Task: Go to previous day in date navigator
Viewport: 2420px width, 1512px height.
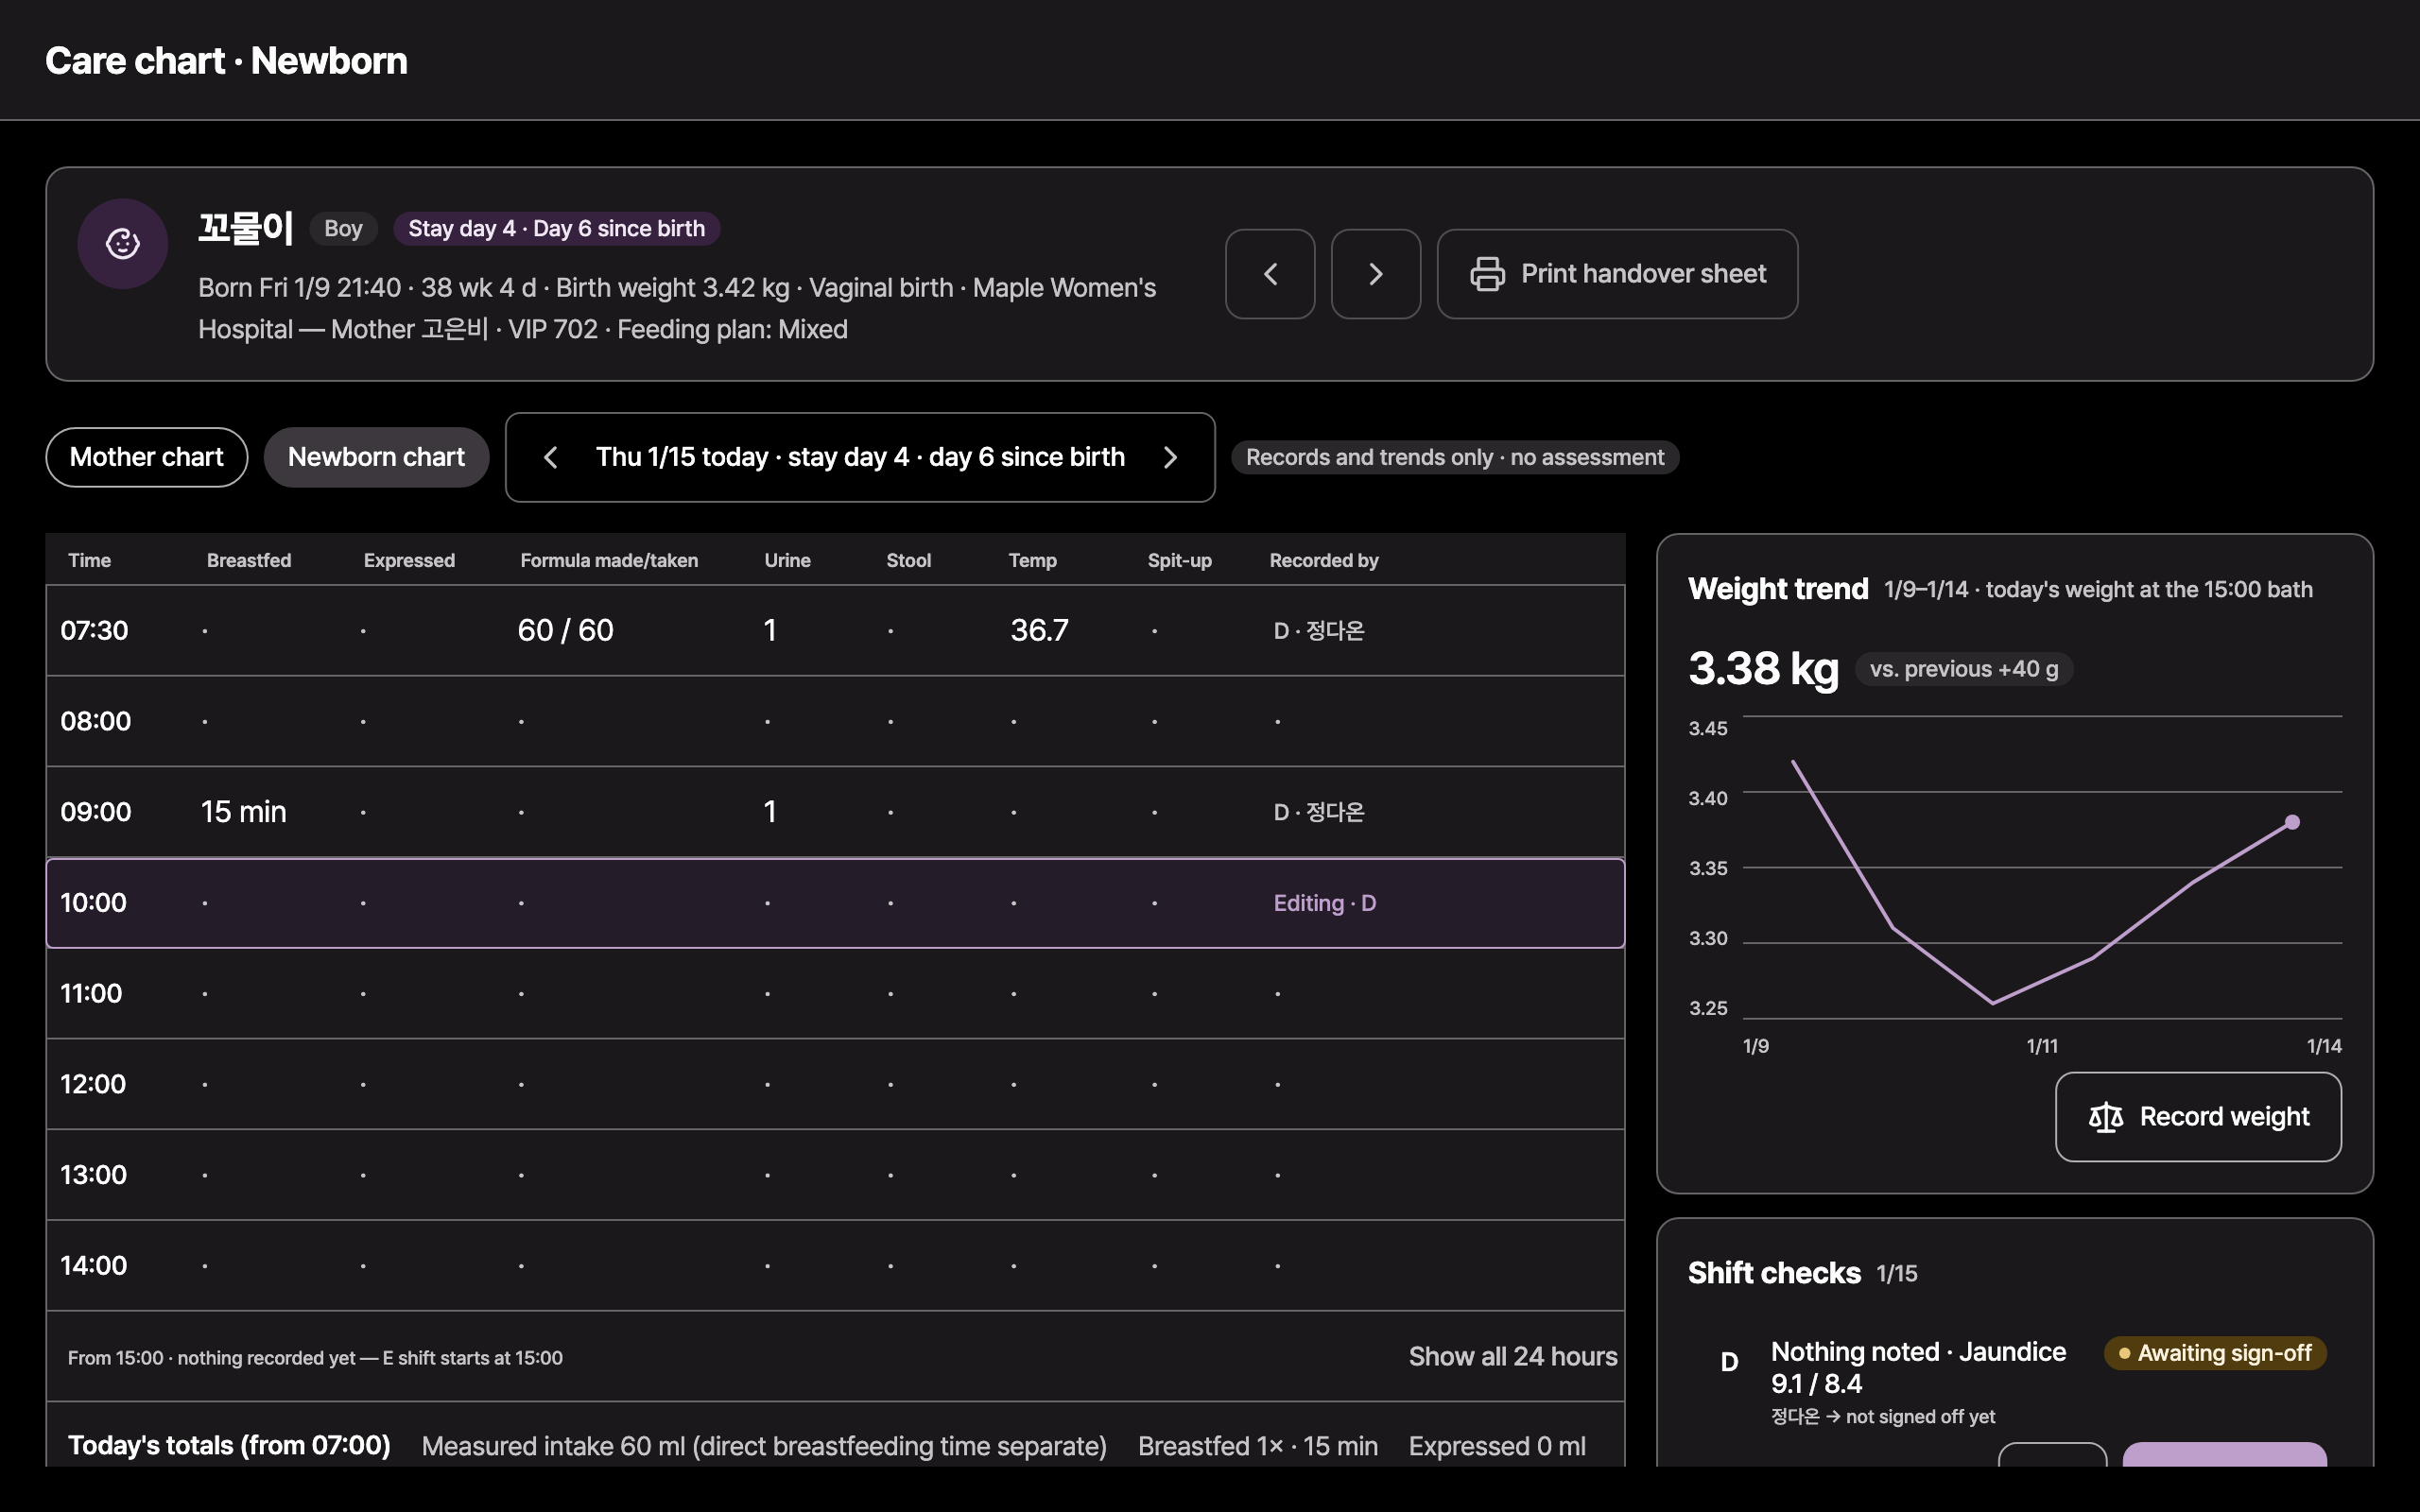Action: tap(550, 457)
